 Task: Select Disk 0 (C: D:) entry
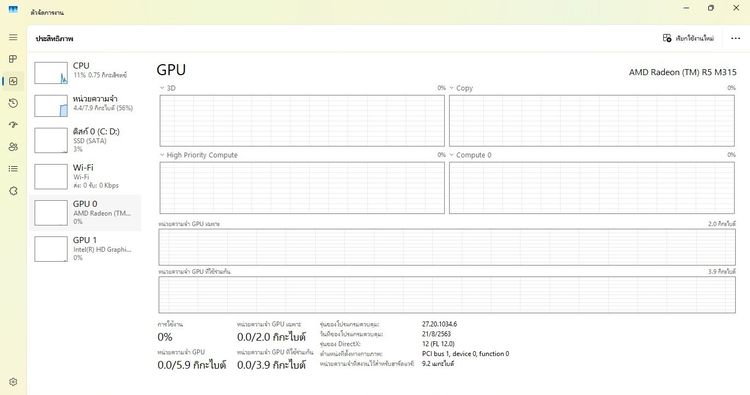85,140
